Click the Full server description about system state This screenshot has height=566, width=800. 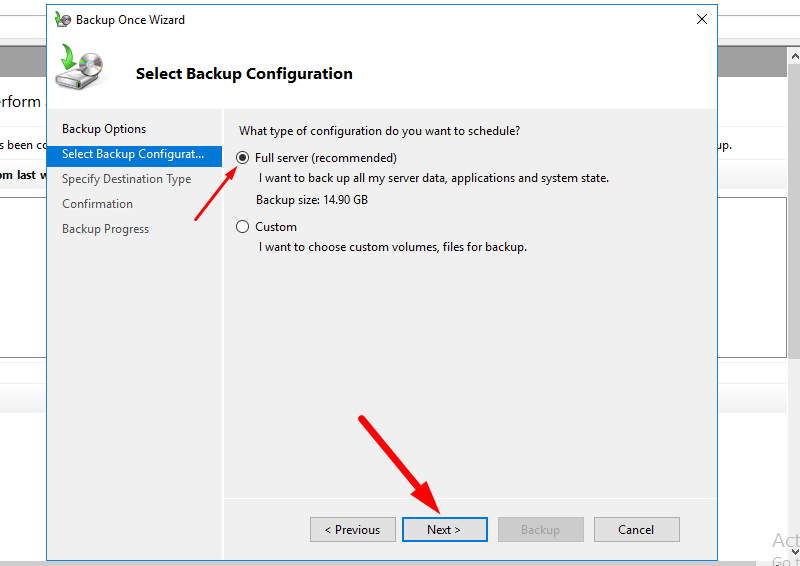(x=433, y=178)
